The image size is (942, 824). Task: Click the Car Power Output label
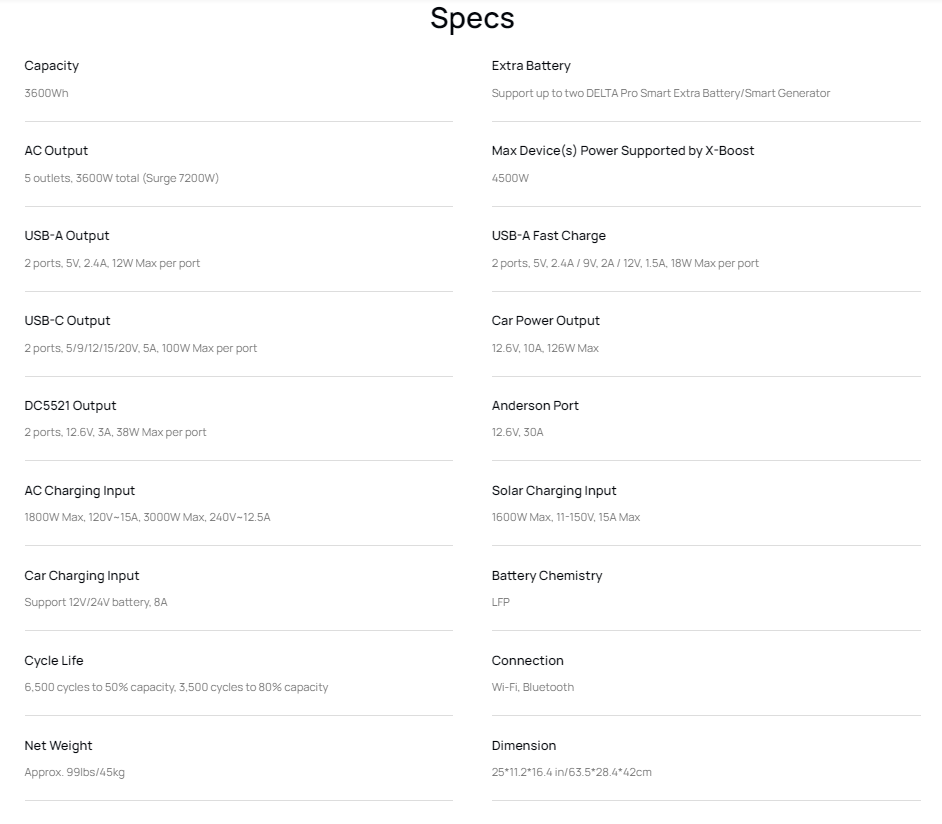click(545, 321)
